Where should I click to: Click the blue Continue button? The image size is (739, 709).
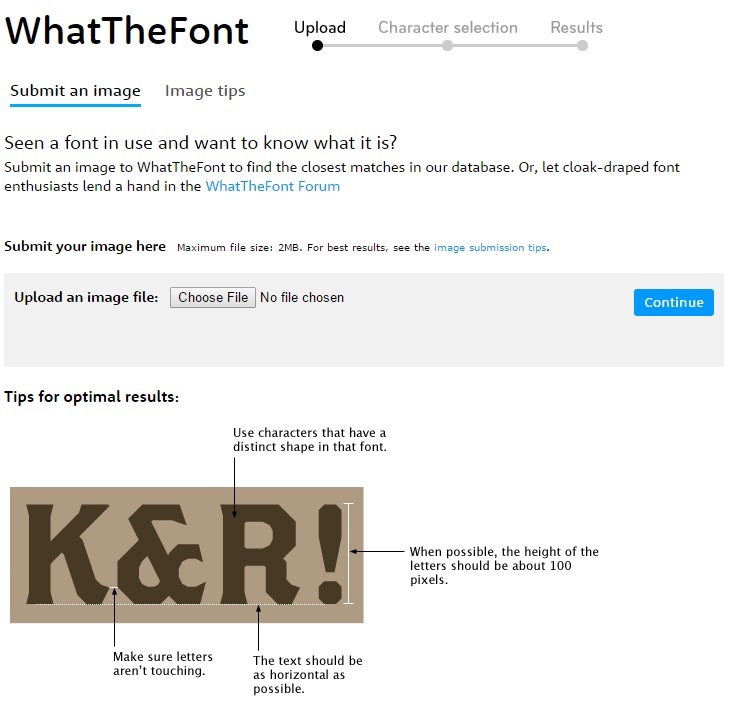673,302
